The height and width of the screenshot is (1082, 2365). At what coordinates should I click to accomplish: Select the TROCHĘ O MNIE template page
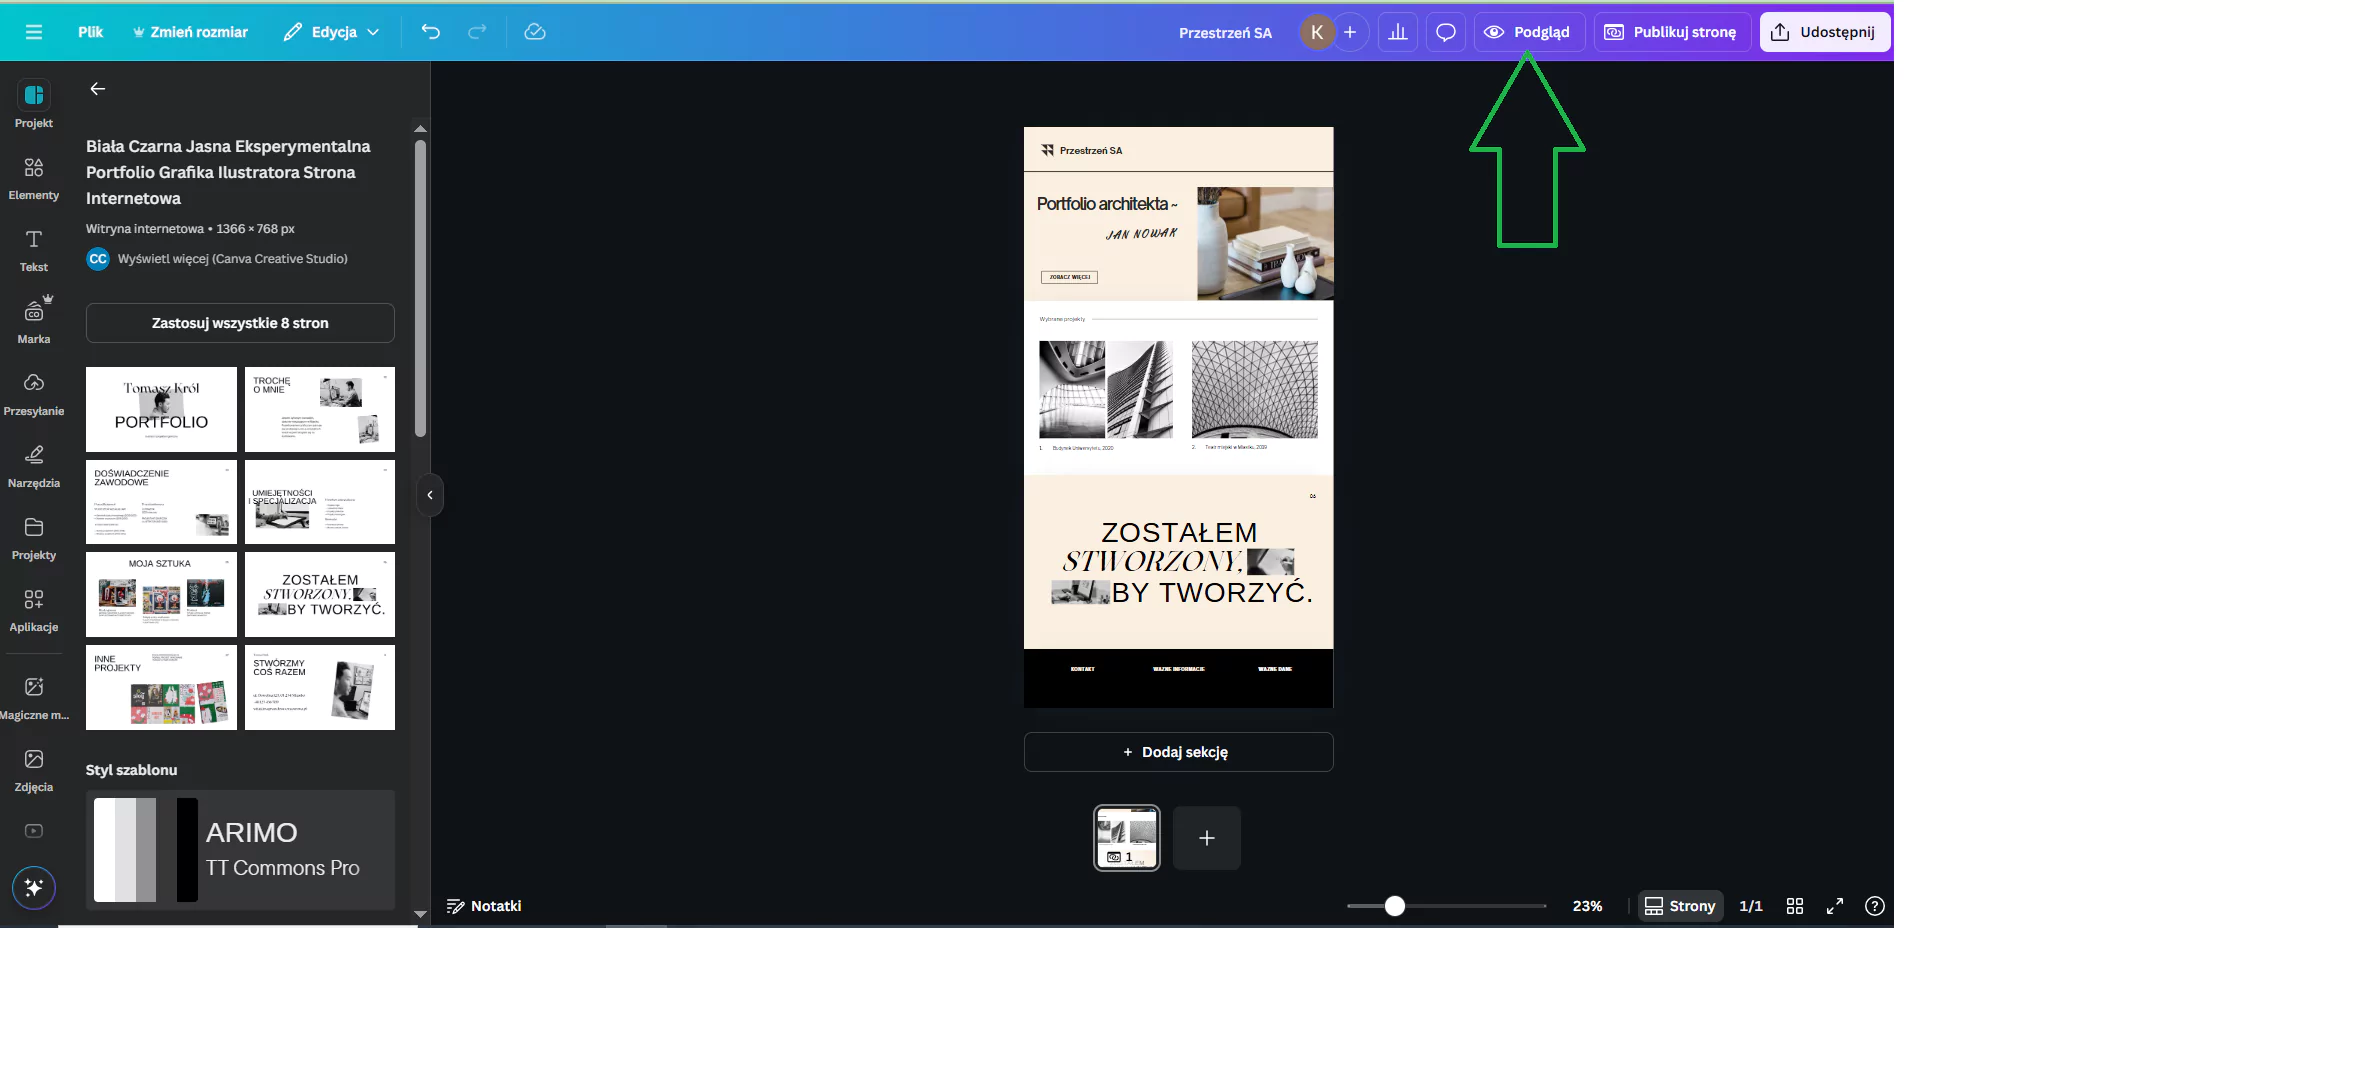pos(320,409)
